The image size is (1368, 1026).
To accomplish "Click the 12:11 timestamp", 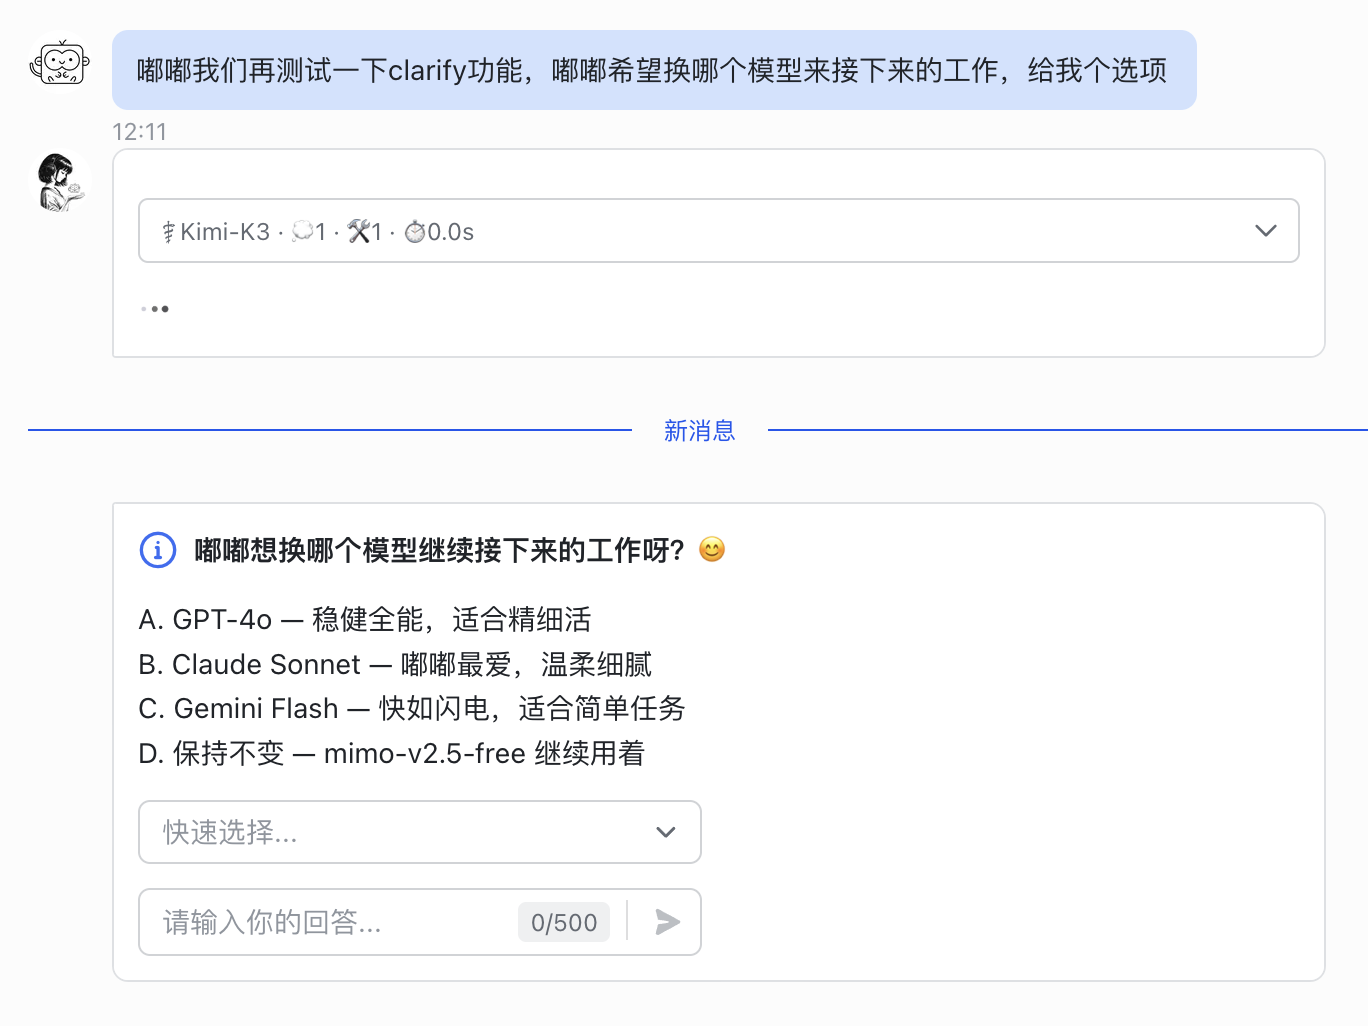I will [140, 132].
